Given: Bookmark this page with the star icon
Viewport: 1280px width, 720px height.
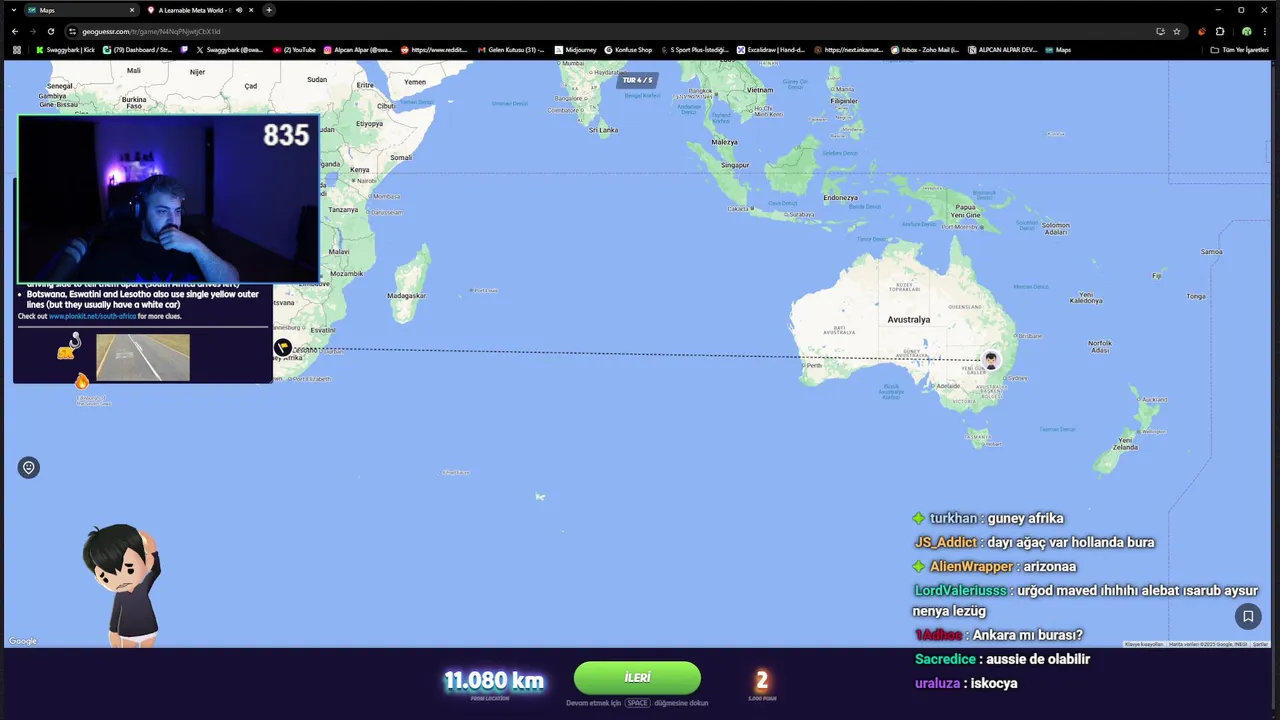Looking at the screenshot, I should click(x=1176, y=31).
